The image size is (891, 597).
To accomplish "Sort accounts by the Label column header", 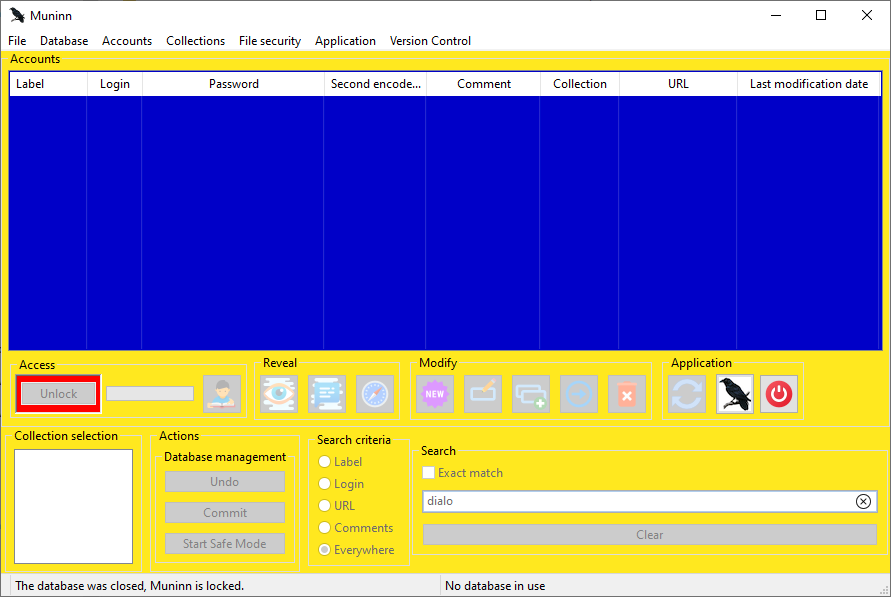I will [x=48, y=84].
